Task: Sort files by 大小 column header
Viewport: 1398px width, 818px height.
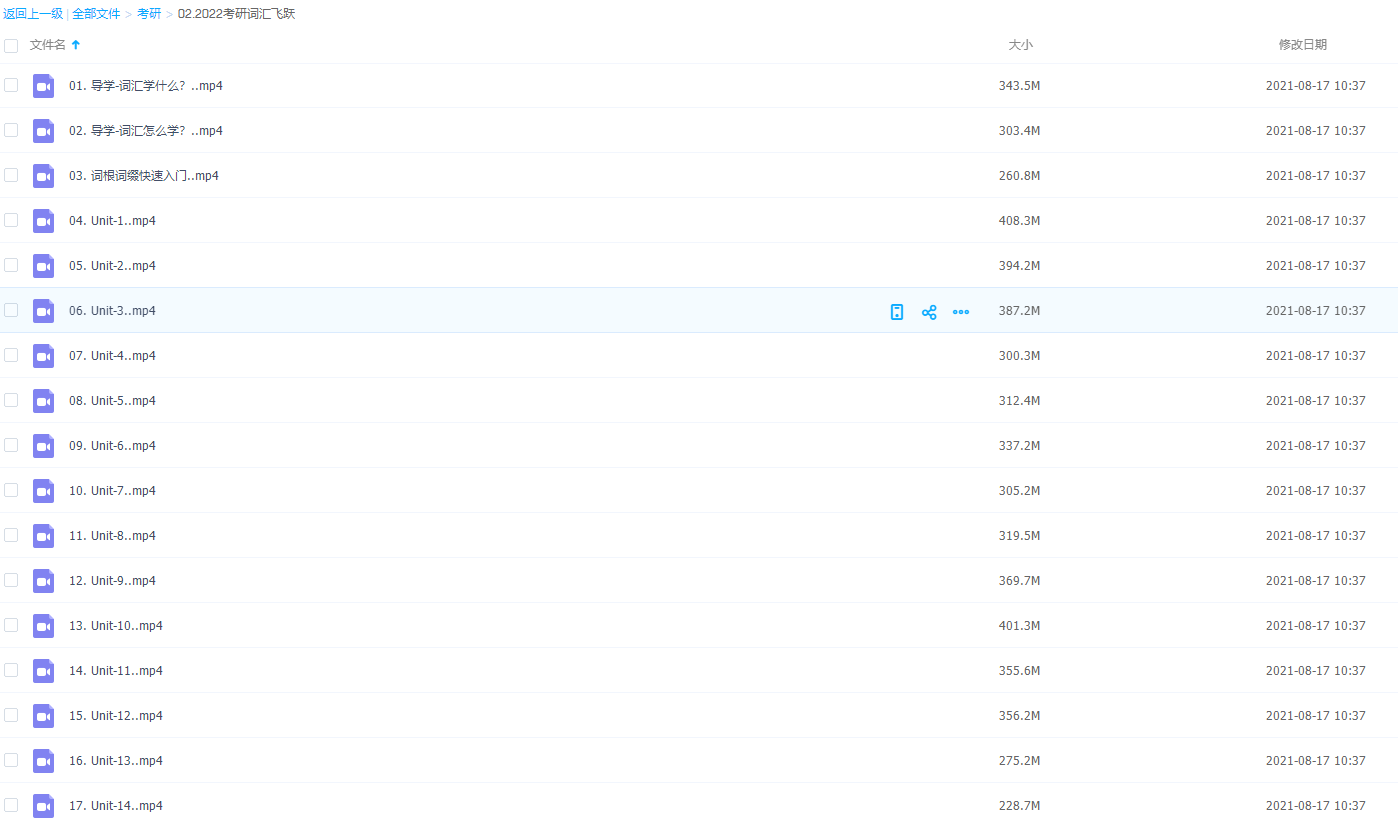Action: pyautogui.click(x=1020, y=45)
